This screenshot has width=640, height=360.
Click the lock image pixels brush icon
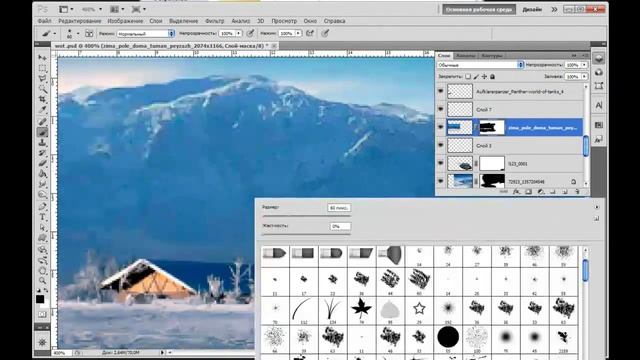[476, 77]
